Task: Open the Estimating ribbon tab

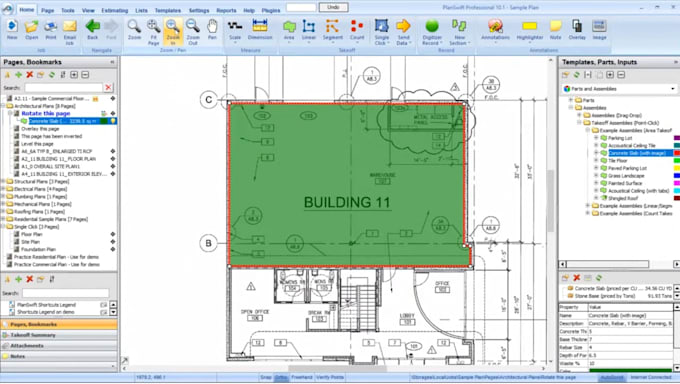Action: pyautogui.click(x=114, y=10)
